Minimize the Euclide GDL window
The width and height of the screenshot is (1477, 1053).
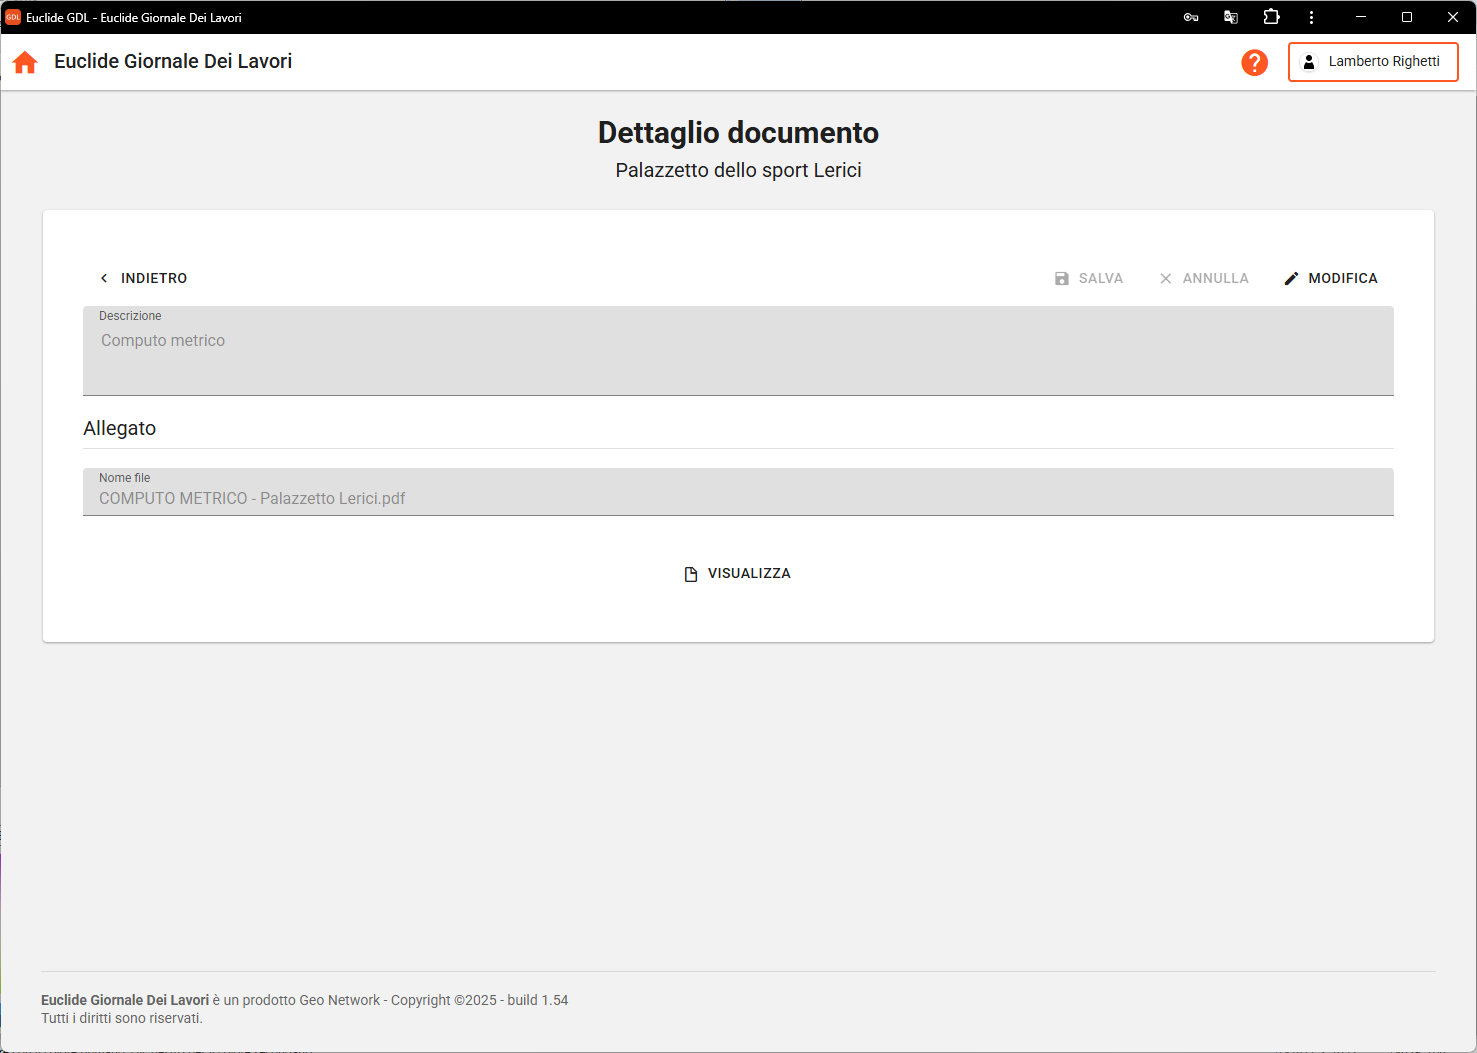(x=1361, y=17)
